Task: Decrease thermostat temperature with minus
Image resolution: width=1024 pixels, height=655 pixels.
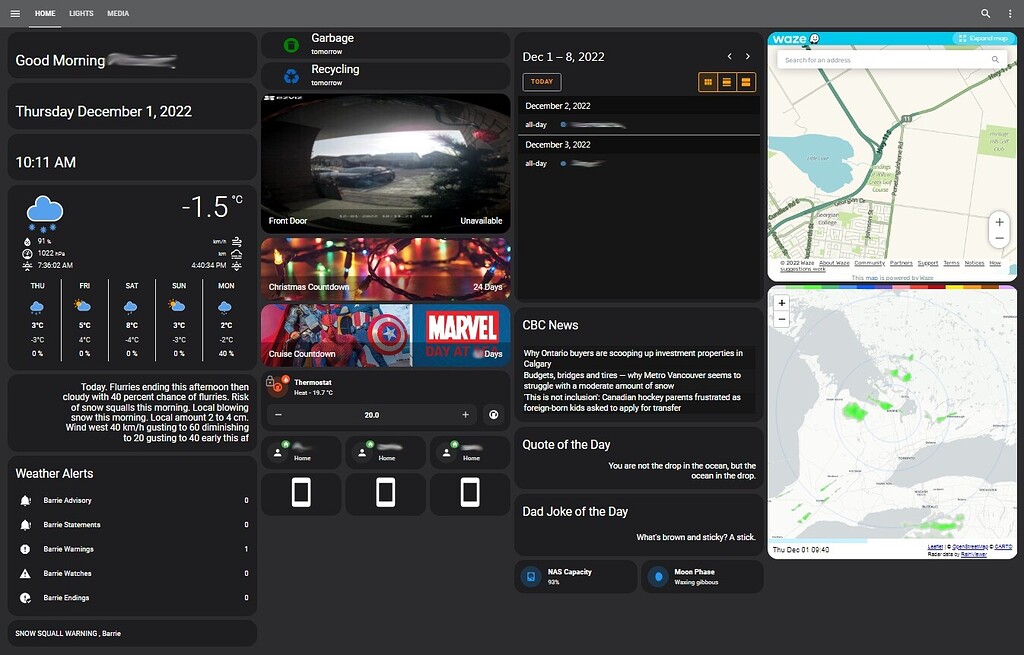Action: click(278, 415)
